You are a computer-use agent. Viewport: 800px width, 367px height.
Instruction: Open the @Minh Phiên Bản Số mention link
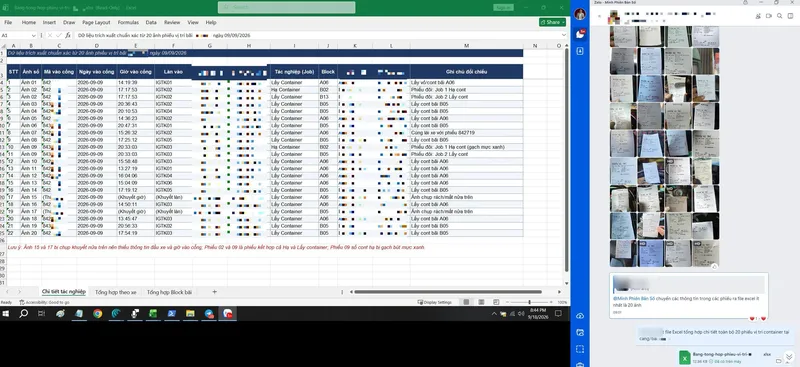click(x=634, y=298)
